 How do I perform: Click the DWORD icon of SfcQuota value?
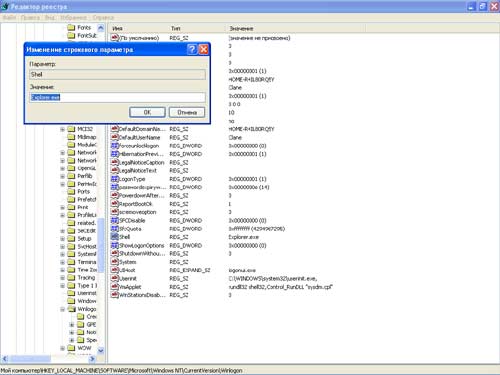[115, 229]
